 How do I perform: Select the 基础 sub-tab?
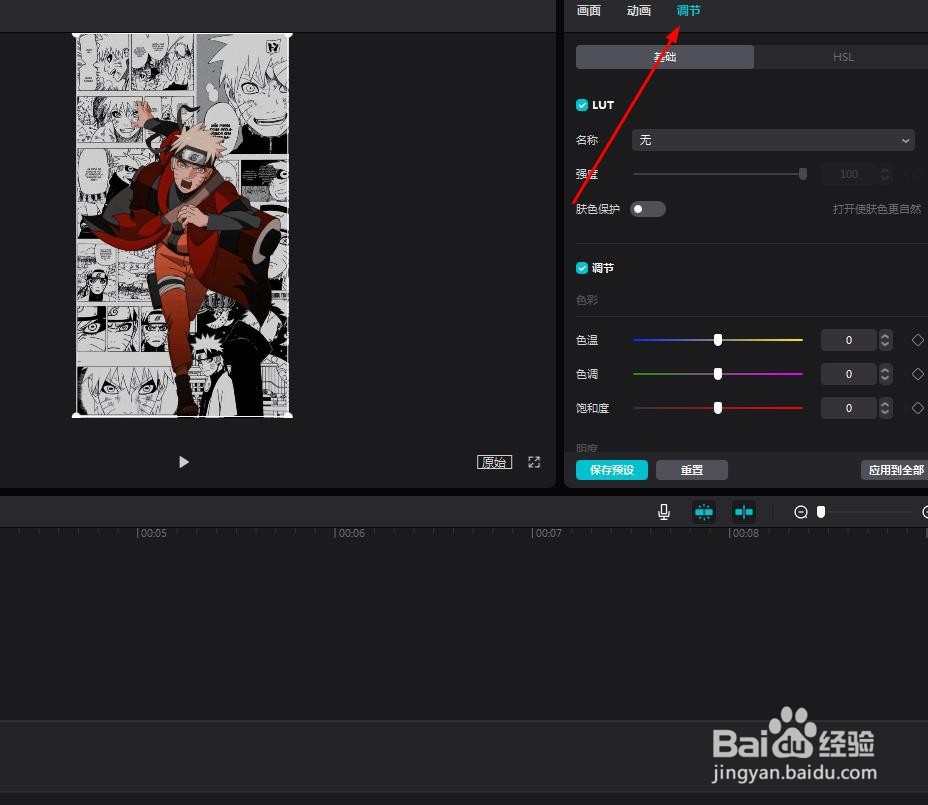tap(665, 57)
